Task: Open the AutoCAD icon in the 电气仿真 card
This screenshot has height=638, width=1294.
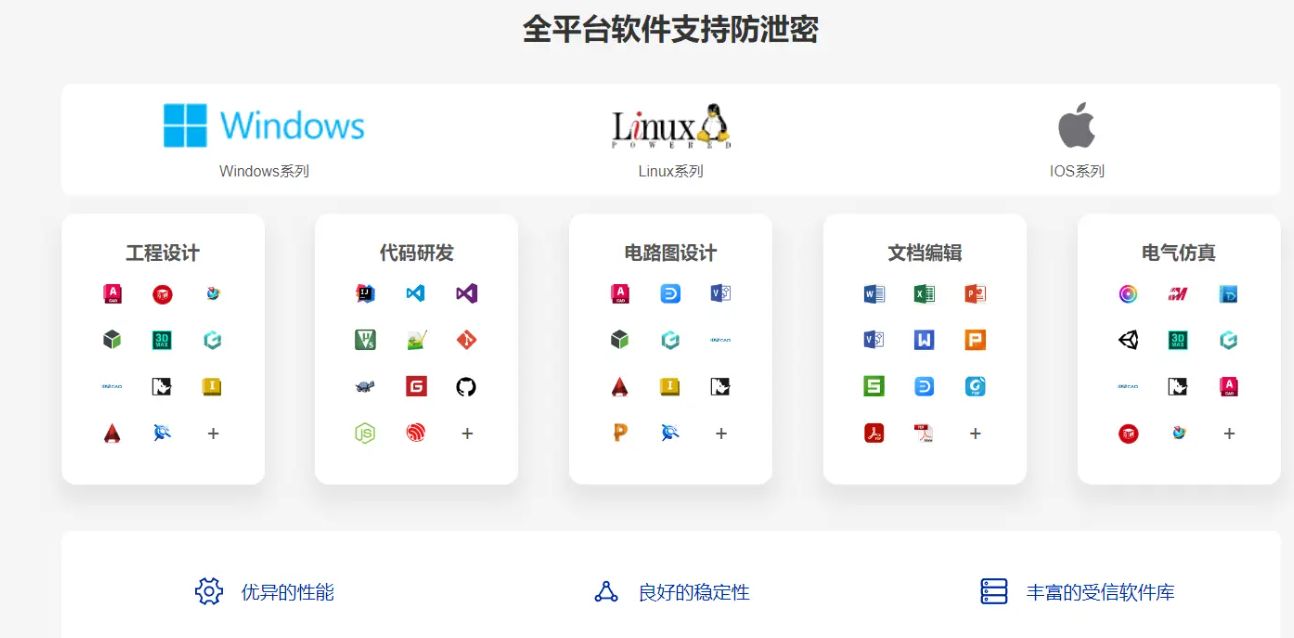Action: (1228, 386)
